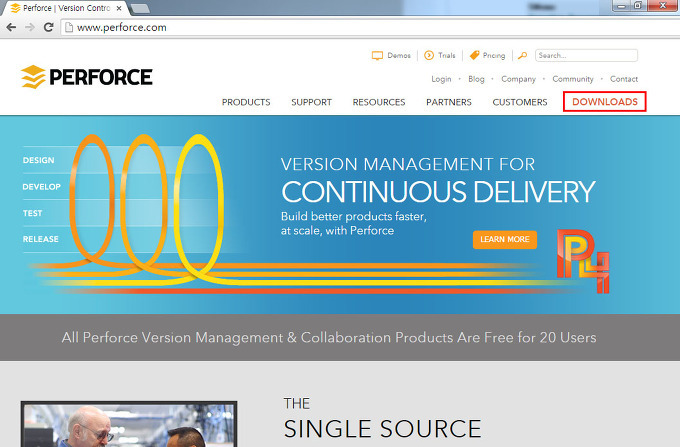Go to the Blog link
The height and width of the screenshot is (447, 680).
[476, 79]
